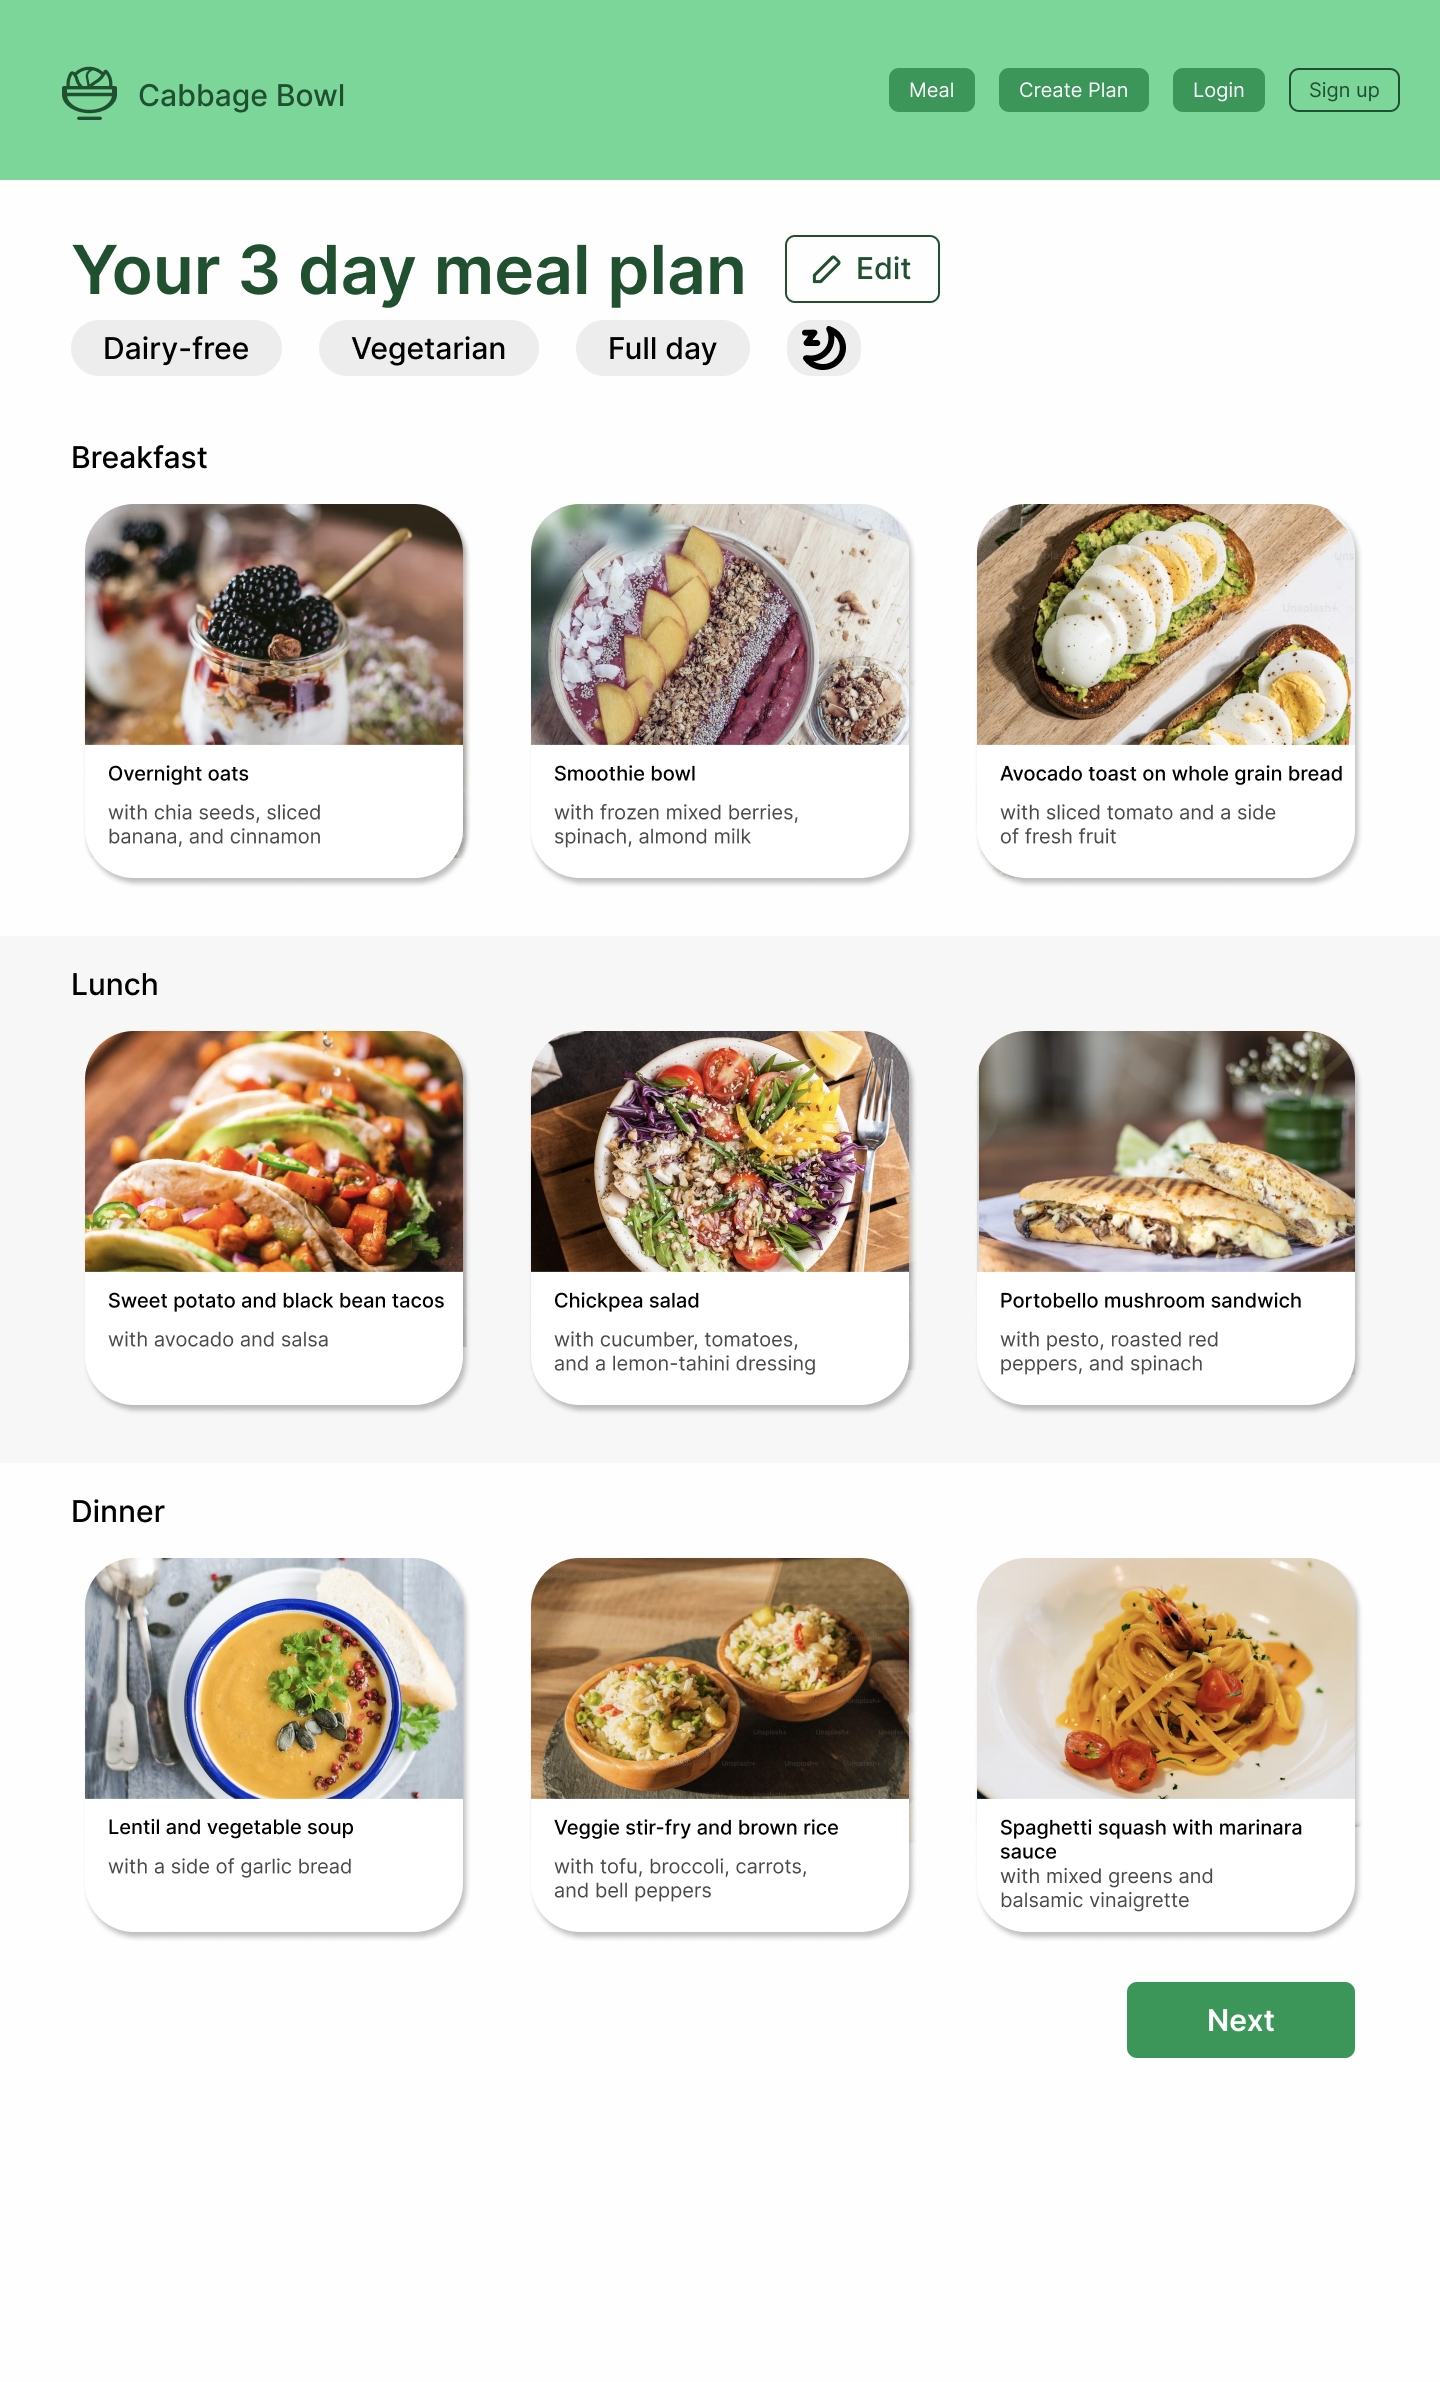Toggle the Full day filter chip
This screenshot has width=1440, height=2382.
[662, 348]
